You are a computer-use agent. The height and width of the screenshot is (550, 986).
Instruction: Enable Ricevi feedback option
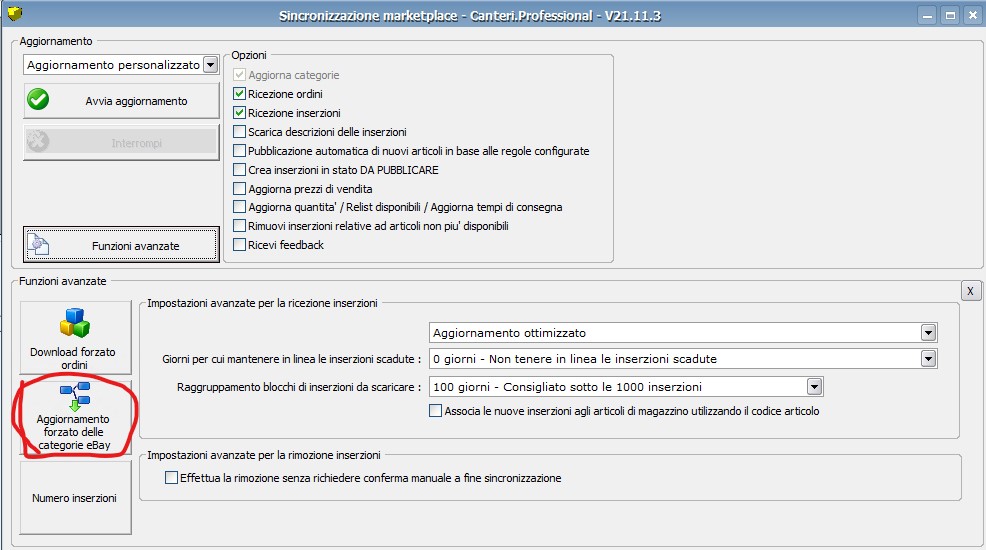[239, 245]
